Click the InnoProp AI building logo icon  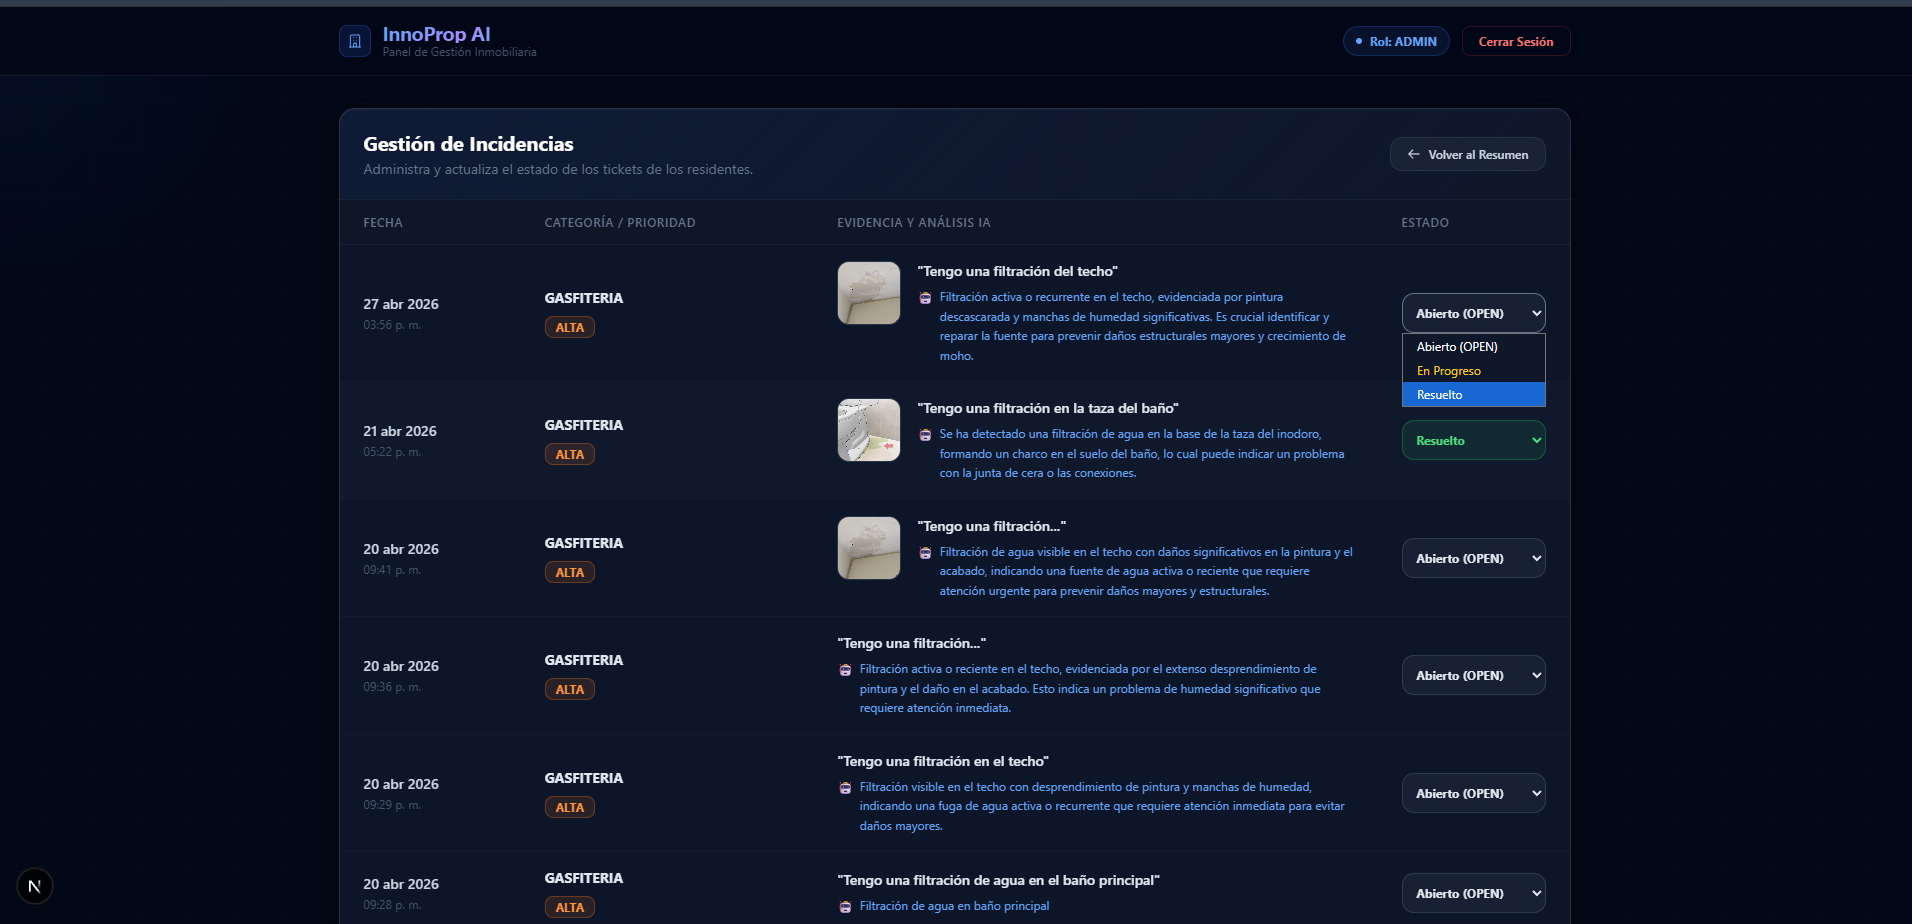click(x=355, y=41)
